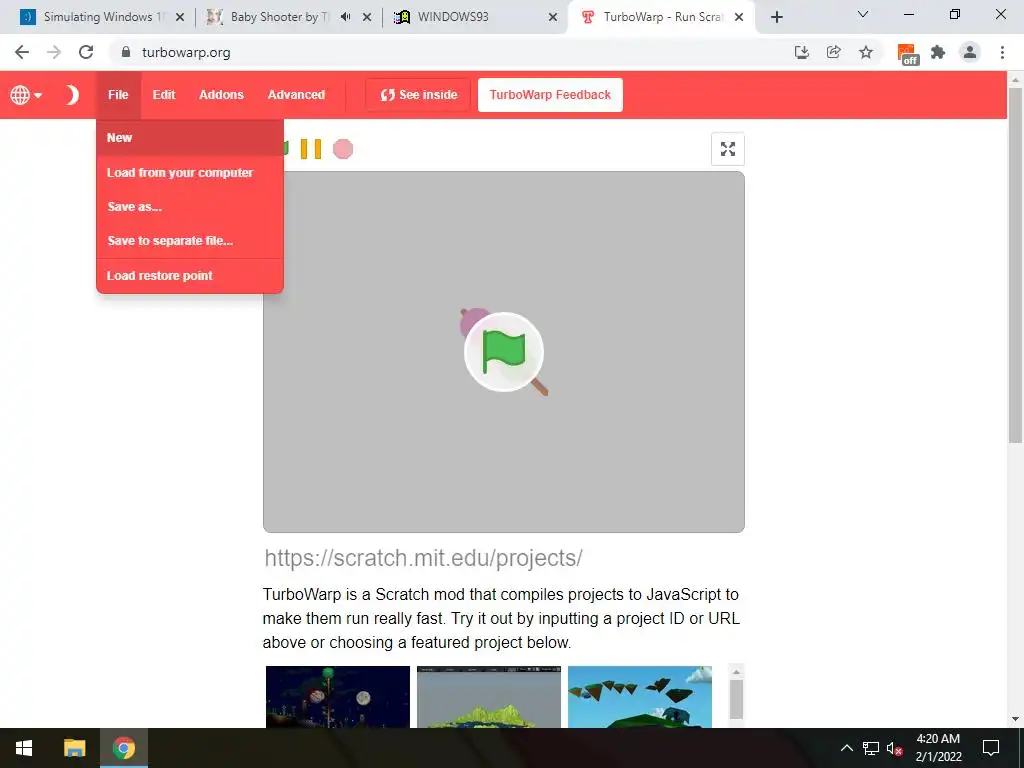Open the first featured project thumbnail
The width and height of the screenshot is (1024, 768).
pos(338,696)
